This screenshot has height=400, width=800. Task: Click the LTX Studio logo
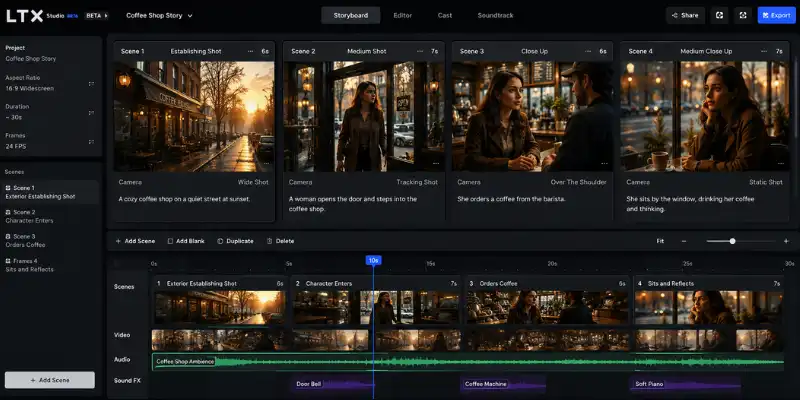click(x=42, y=16)
